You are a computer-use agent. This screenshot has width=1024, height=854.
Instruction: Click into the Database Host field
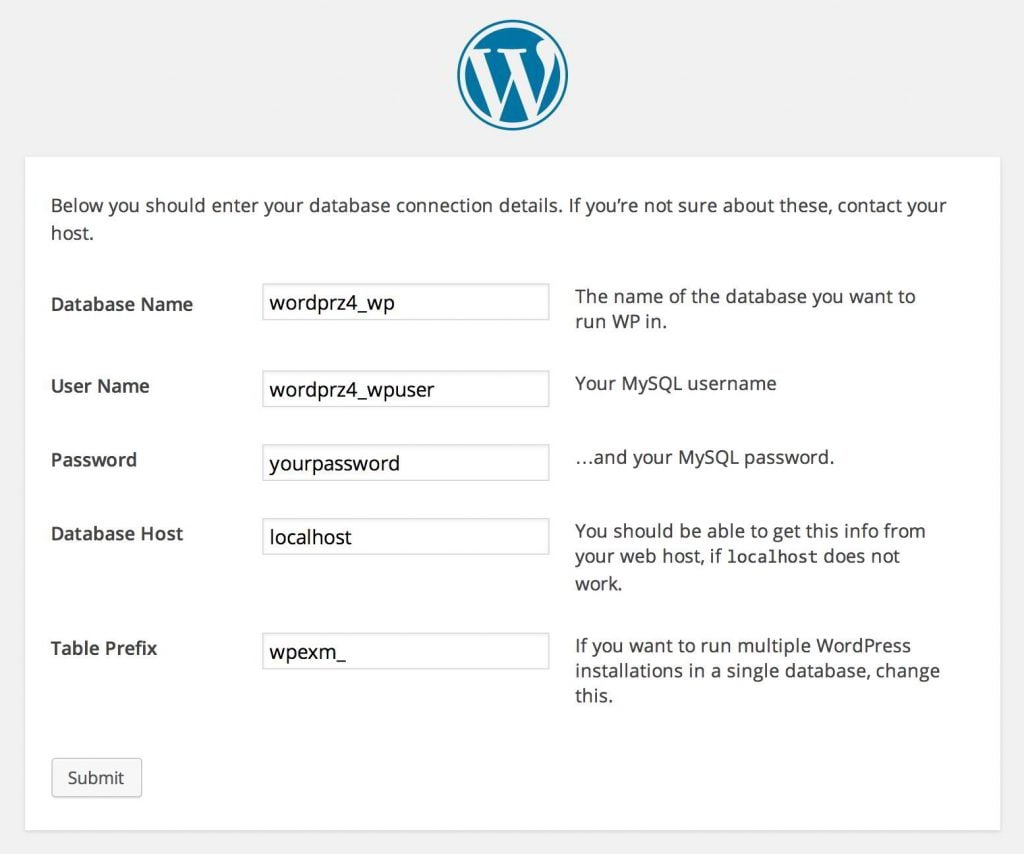[x=405, y=537]
